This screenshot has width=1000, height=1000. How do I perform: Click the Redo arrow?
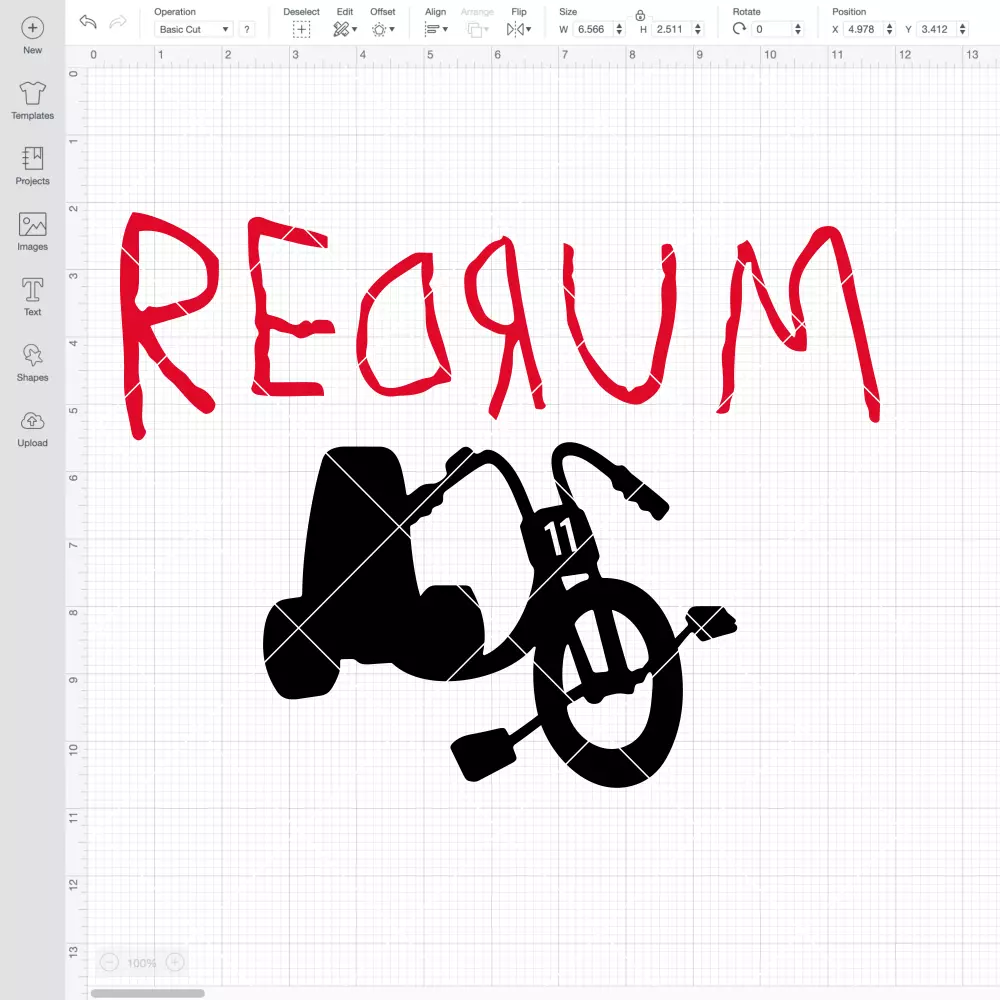point(118,22)
